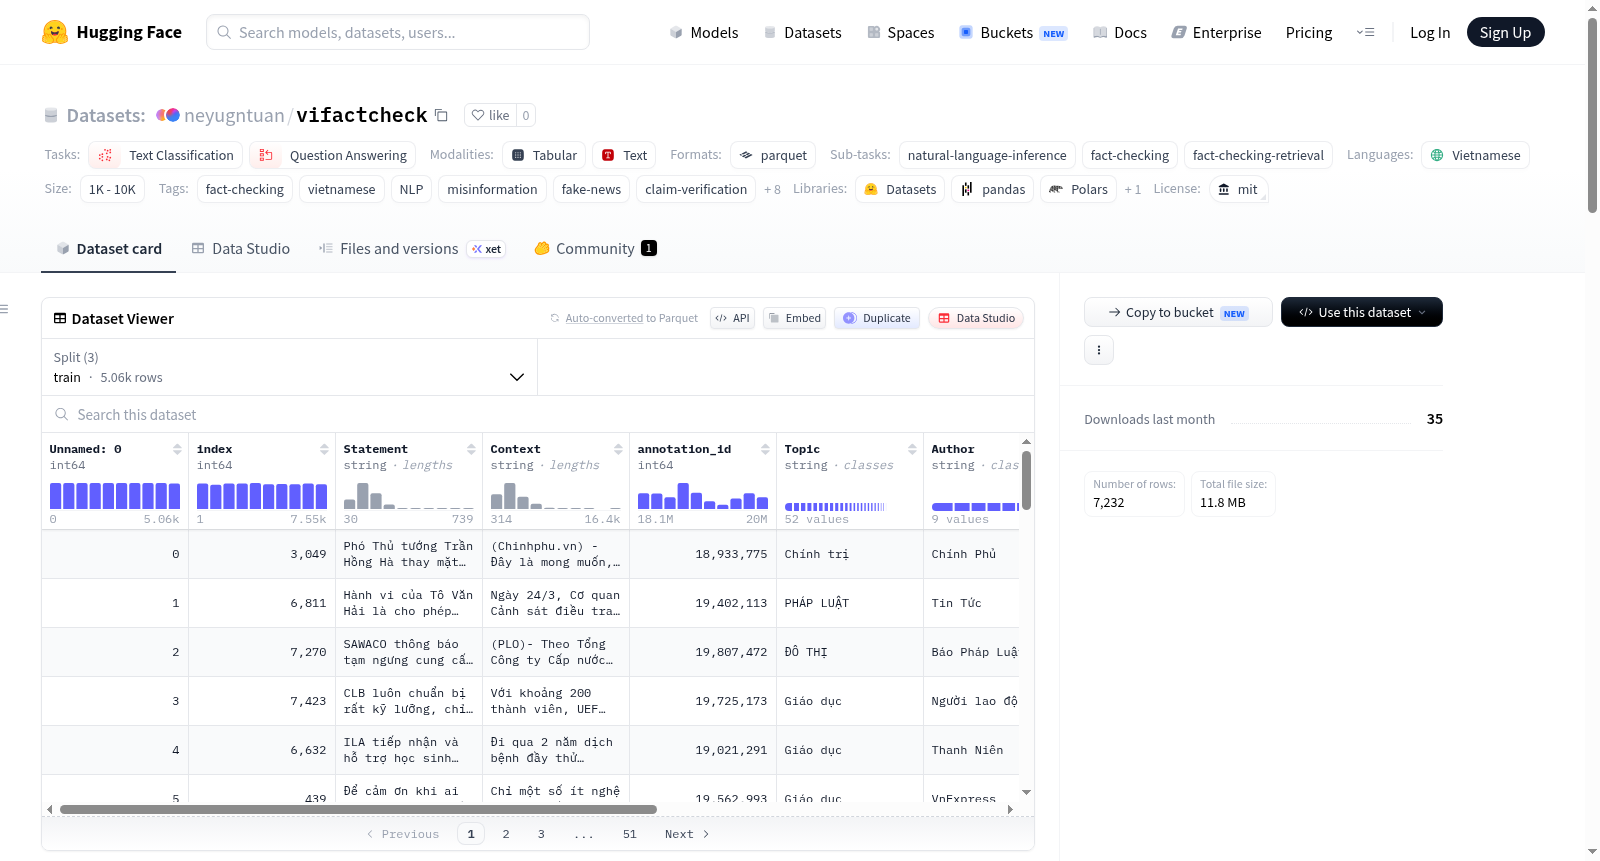This screenshot has width=1600, height=861.
Task: Click the page vertical scrollbar
Action: click(1592, 115)
